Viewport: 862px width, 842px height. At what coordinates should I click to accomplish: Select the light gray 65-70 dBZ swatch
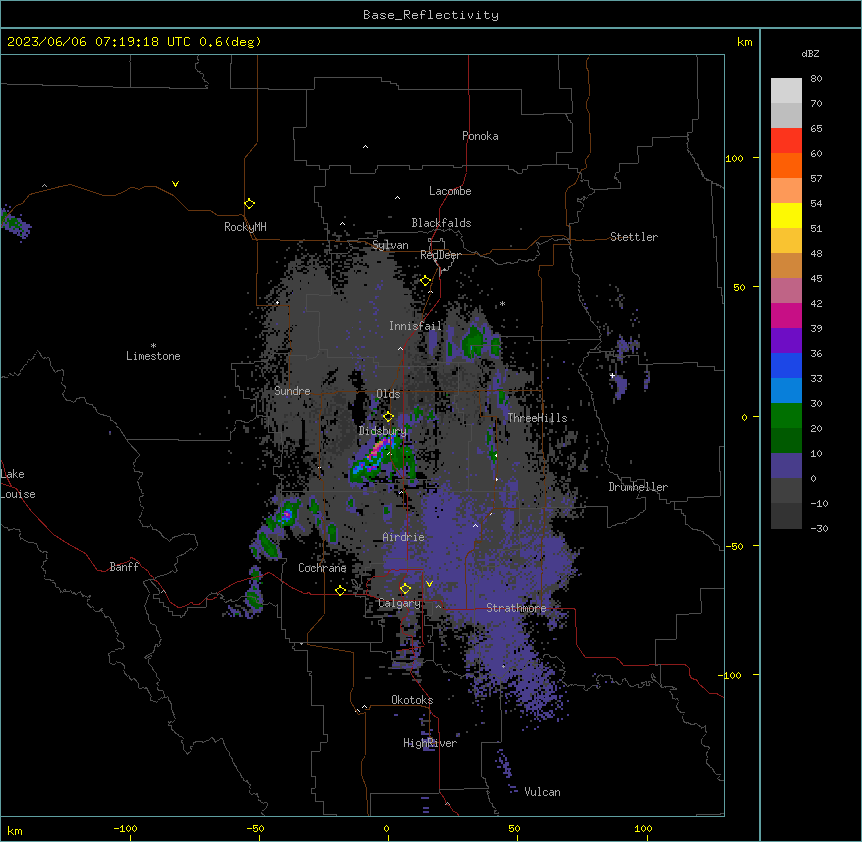(786, 115)
